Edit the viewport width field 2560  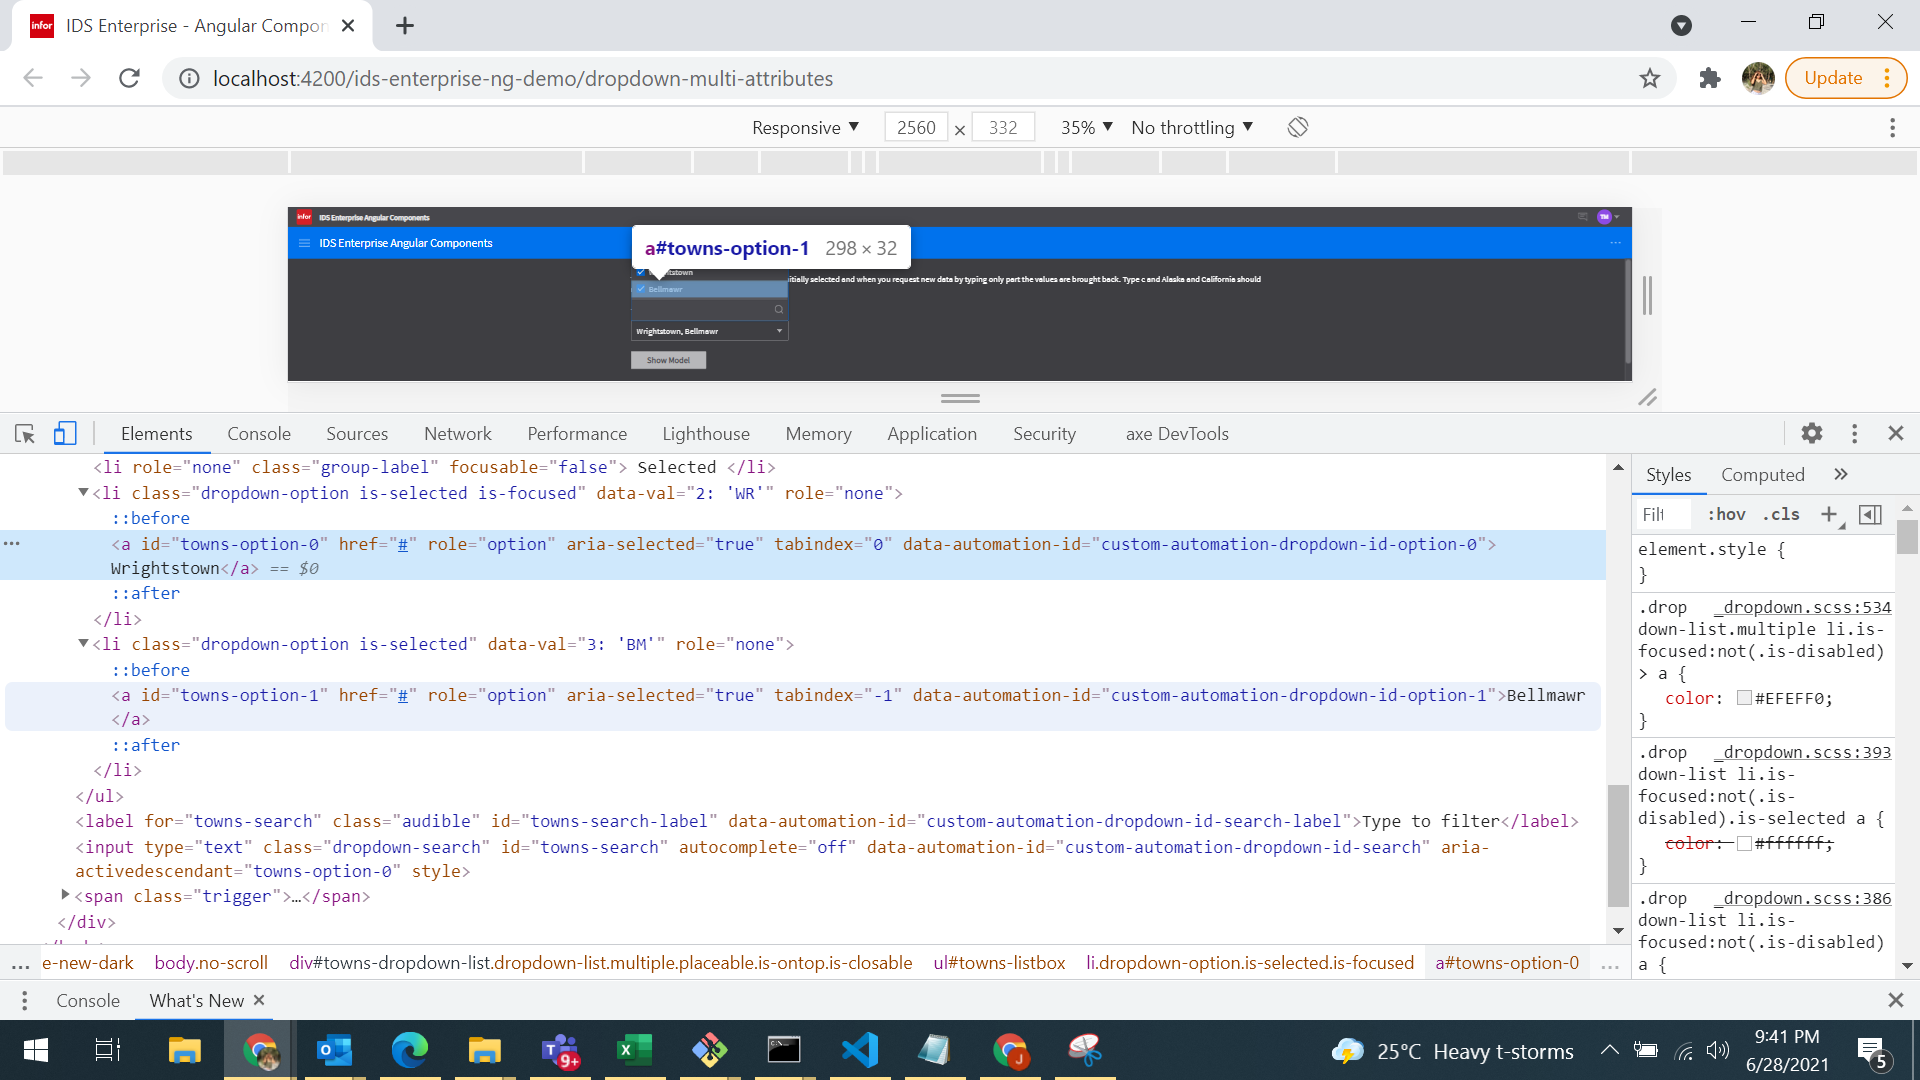coord(915,127)
